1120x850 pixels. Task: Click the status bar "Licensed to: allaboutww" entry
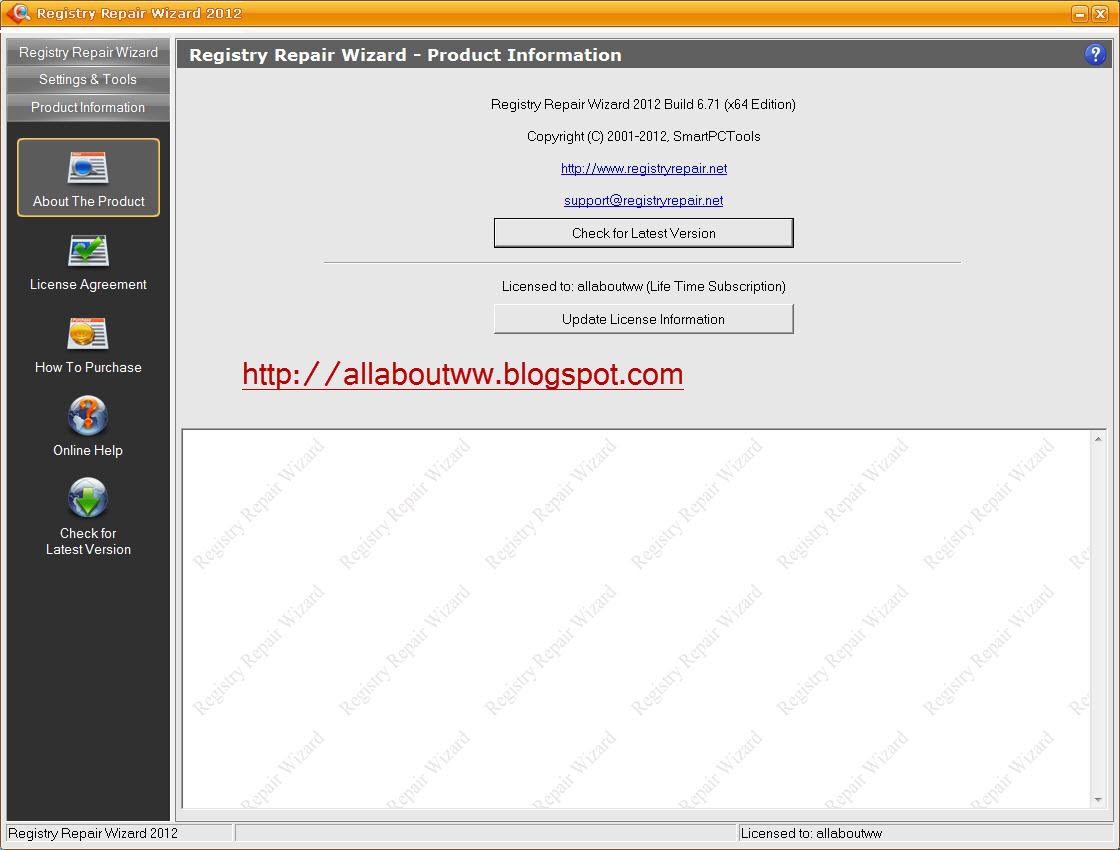point(811,834)
